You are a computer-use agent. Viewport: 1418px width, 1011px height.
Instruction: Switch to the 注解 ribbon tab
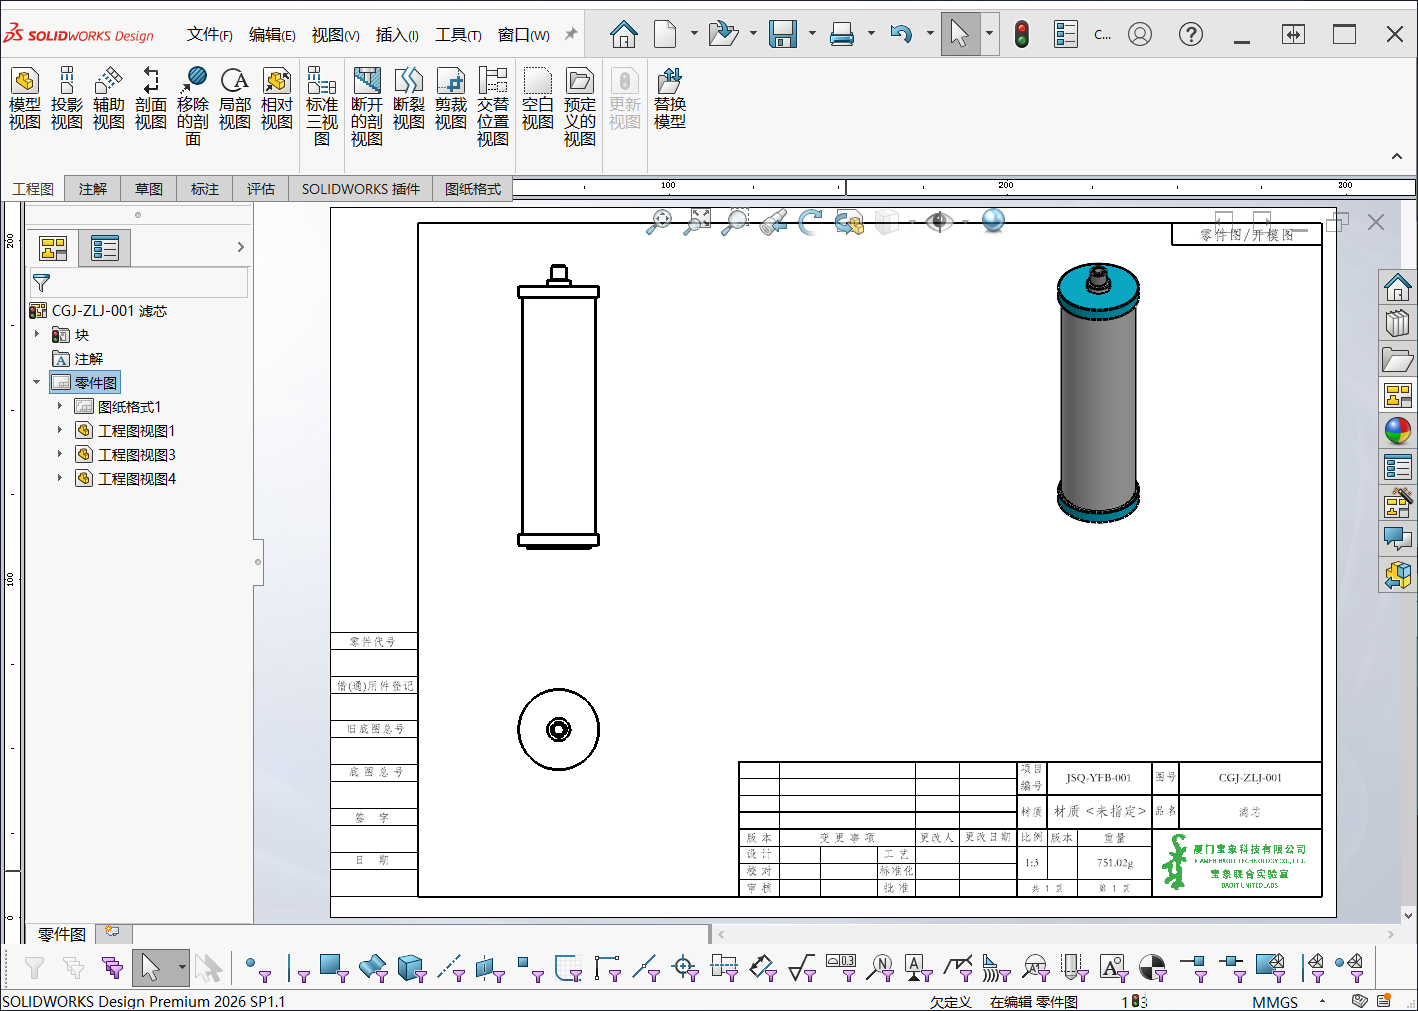[92, 189]
